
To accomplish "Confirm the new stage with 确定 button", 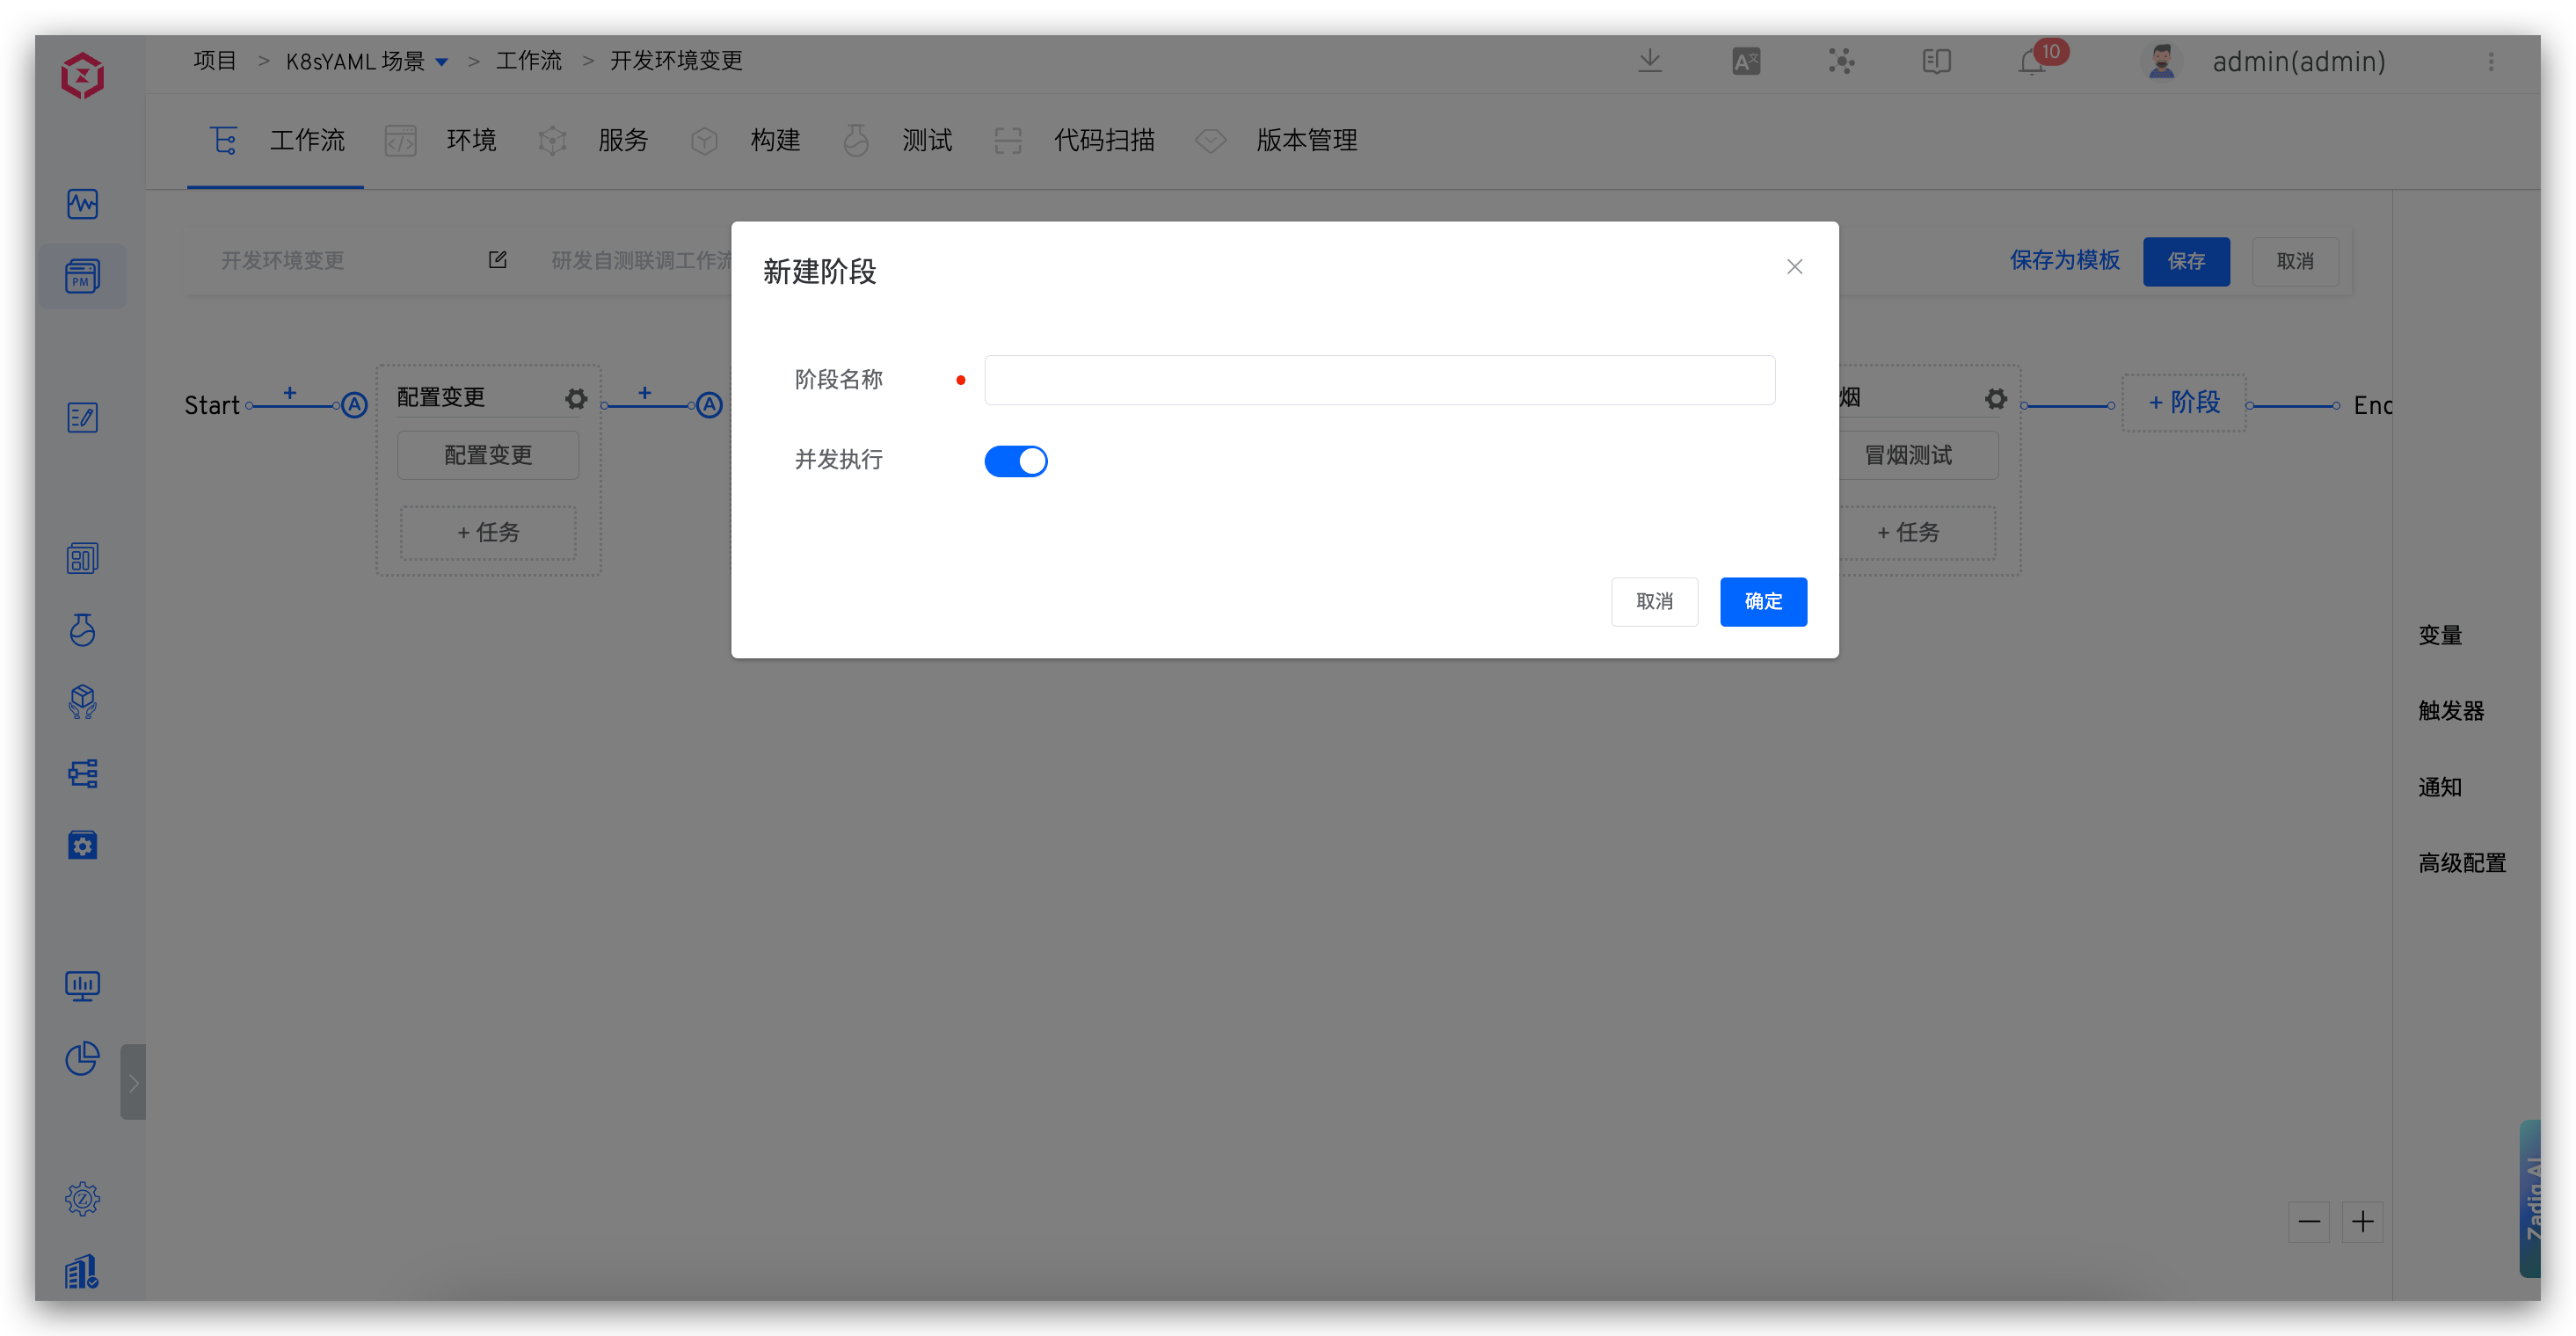I will (1763, 602).
